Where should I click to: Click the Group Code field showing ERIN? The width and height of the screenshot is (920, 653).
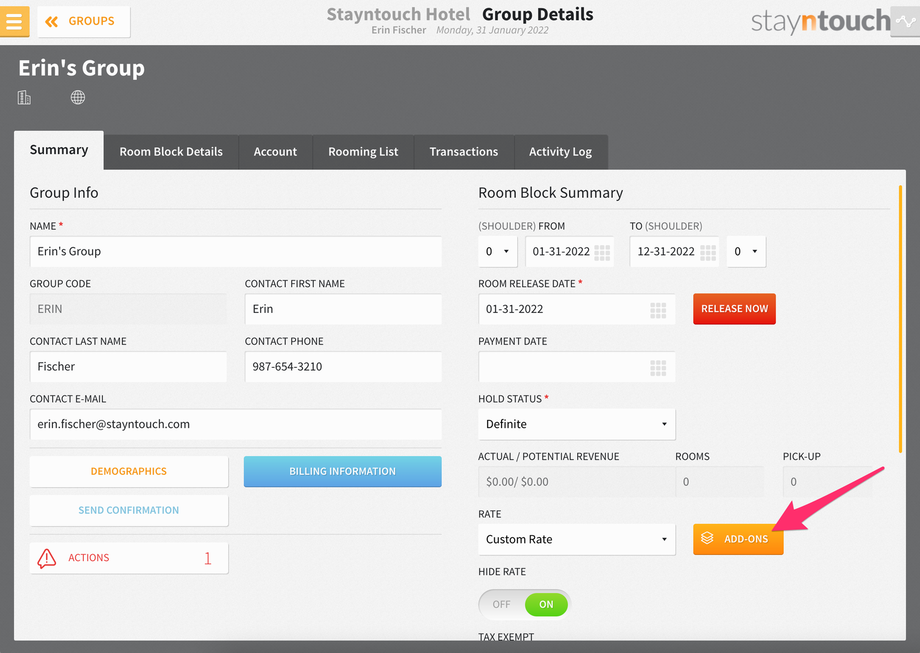[128, 309]
